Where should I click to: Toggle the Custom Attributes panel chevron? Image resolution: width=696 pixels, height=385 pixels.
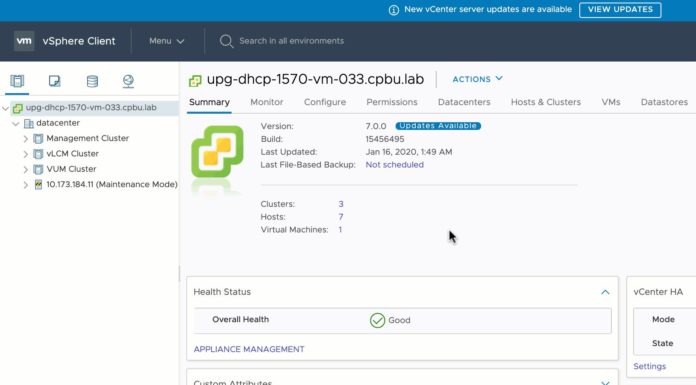[605, 382]
